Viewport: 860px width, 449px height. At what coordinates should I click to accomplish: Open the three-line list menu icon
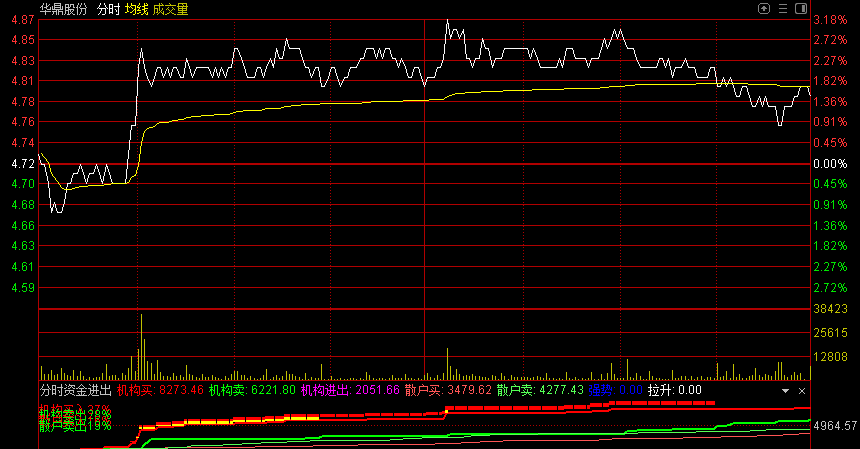(x=784, y=8)
